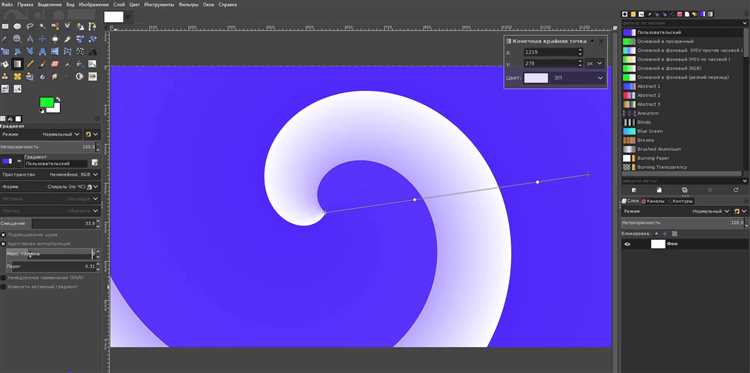
Task: Select the Pencil tool
Action: click(x=30, y=64)
